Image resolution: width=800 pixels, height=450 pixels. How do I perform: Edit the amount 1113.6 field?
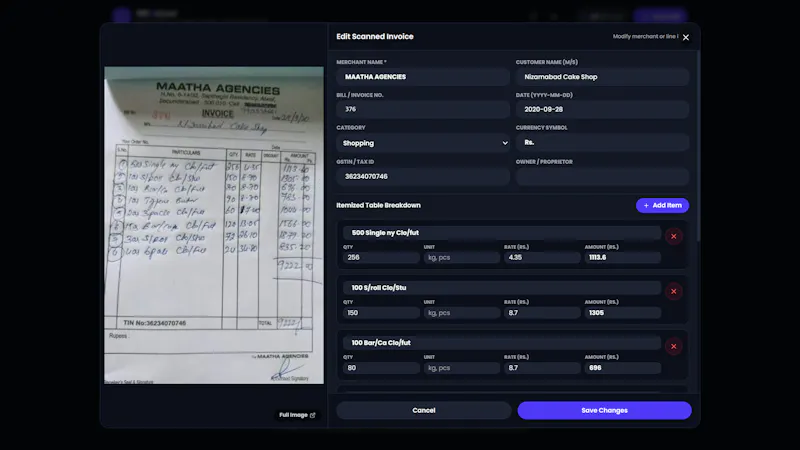pos(623,258)
